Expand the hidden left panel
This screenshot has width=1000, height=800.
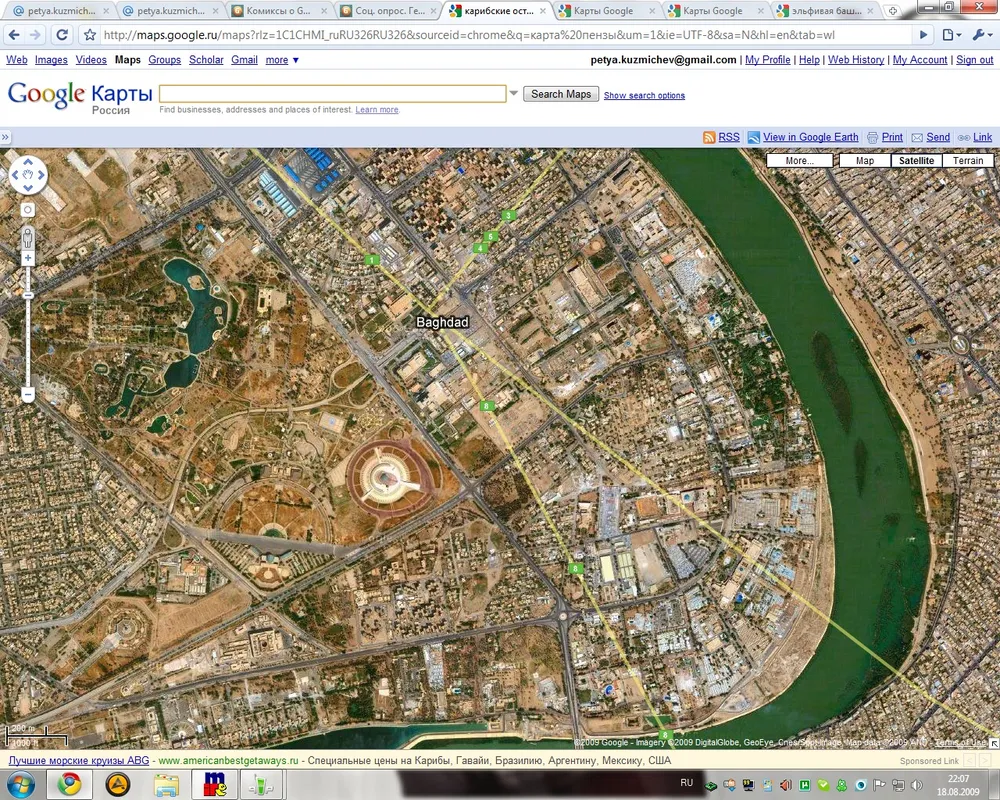click(5, 137)
